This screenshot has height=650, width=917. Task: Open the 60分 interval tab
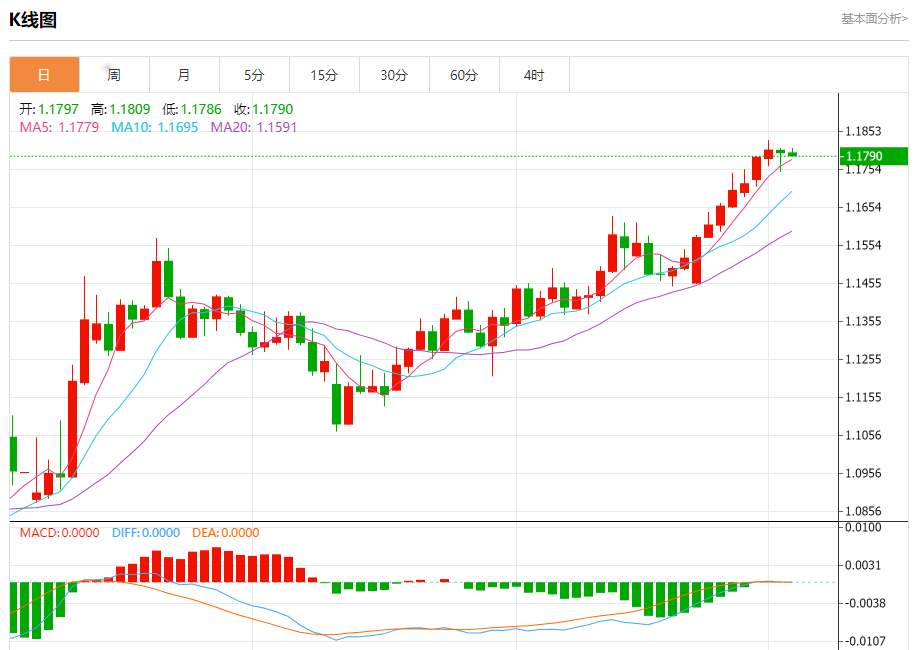click(464, 75)
